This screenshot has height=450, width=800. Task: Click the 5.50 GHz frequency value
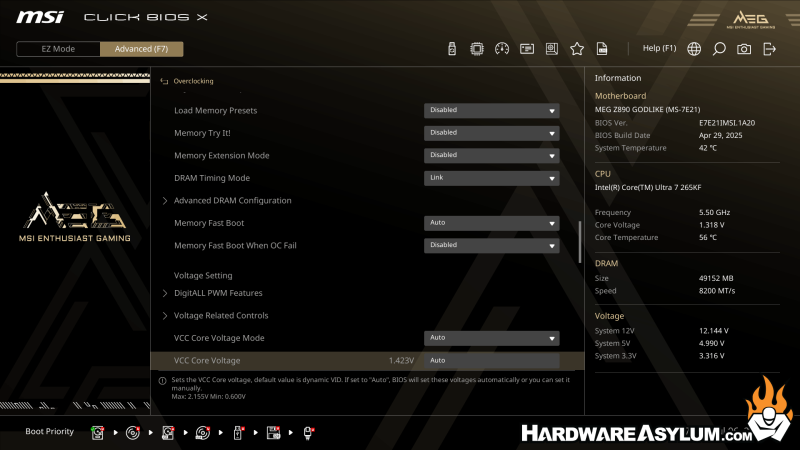(714, 212)
